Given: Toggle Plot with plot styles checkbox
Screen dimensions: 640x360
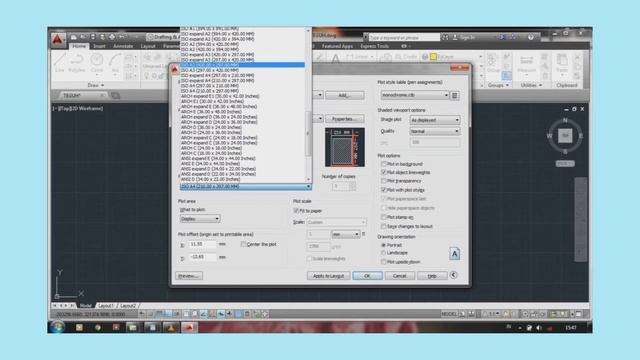Looking at the screenshot, I should coord(384,190).
